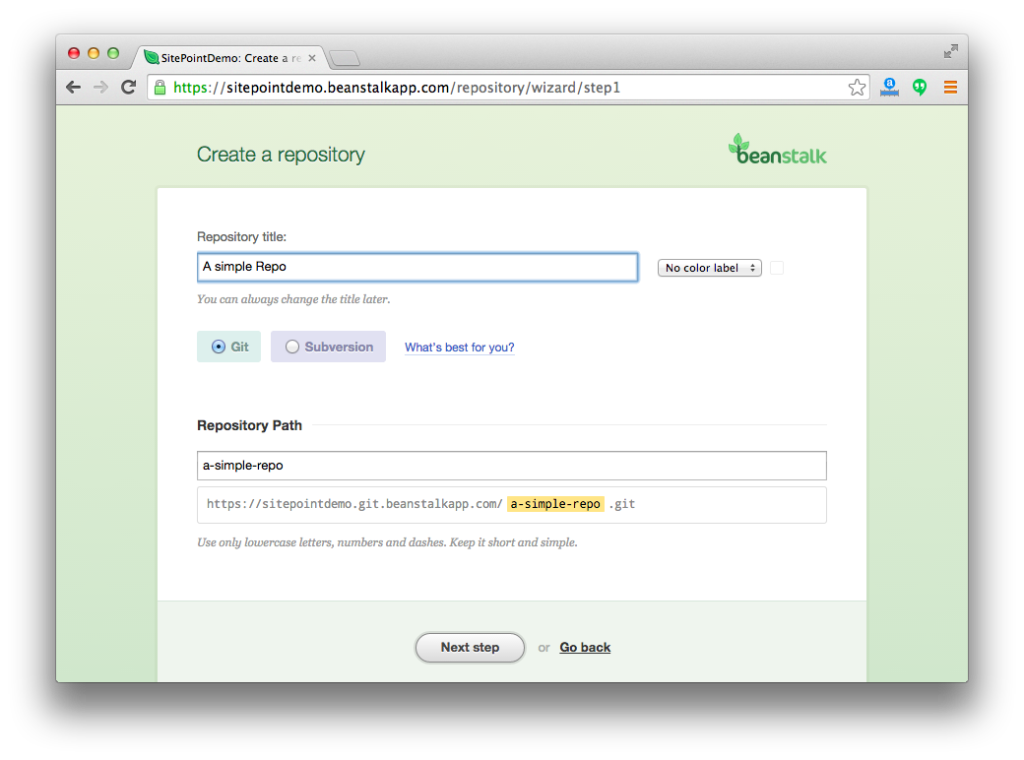Click the Next step button
Screen dimensions: 1024x760
[470, 647]
